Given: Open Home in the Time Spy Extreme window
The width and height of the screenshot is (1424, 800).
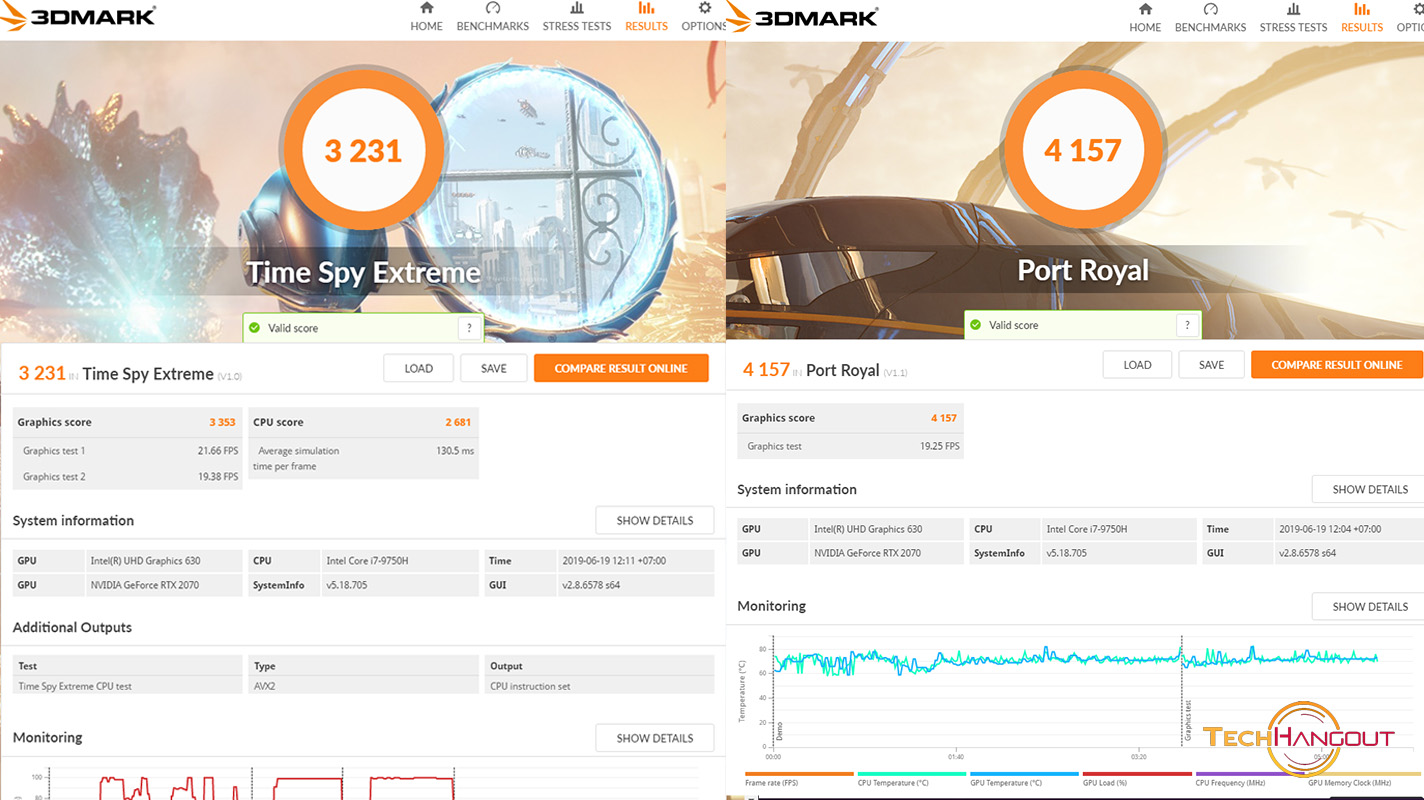Looking at the screenshot, I should coord(426,17).
